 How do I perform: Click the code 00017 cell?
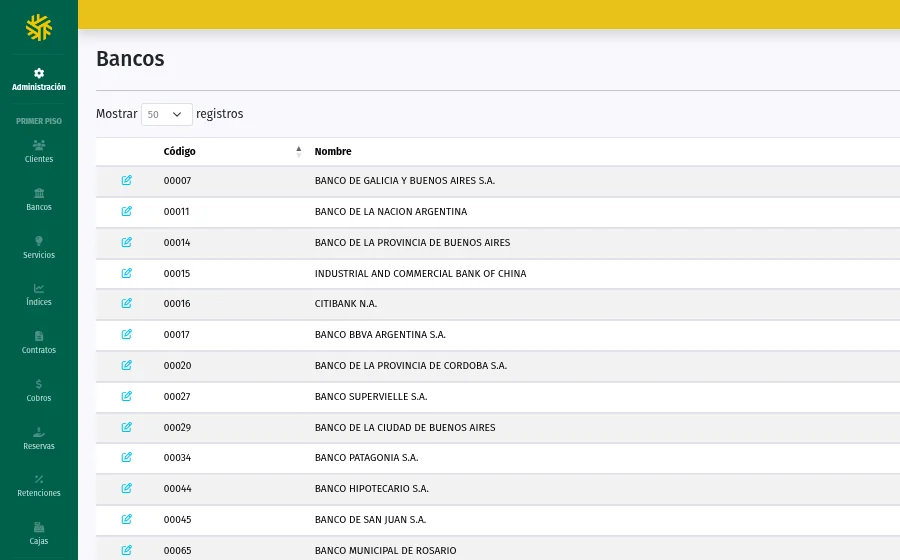pos(176,335)
